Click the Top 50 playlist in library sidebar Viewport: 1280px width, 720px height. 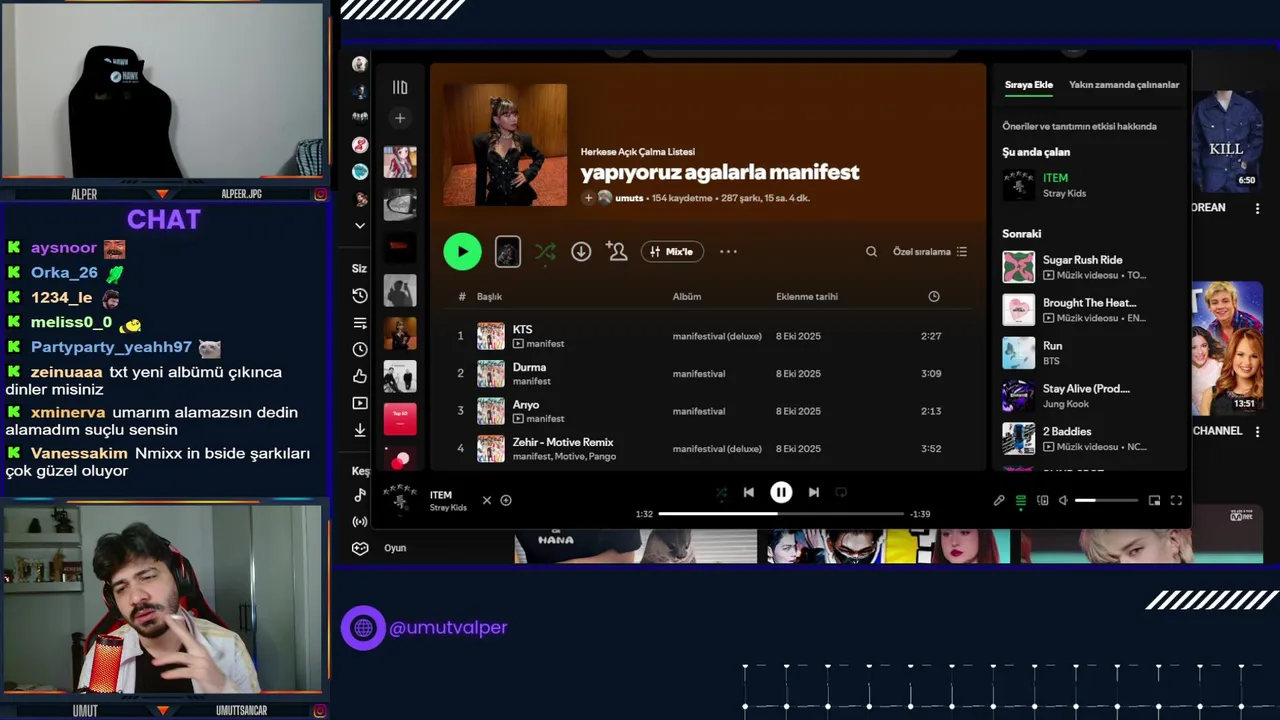(x=400, y=419)
